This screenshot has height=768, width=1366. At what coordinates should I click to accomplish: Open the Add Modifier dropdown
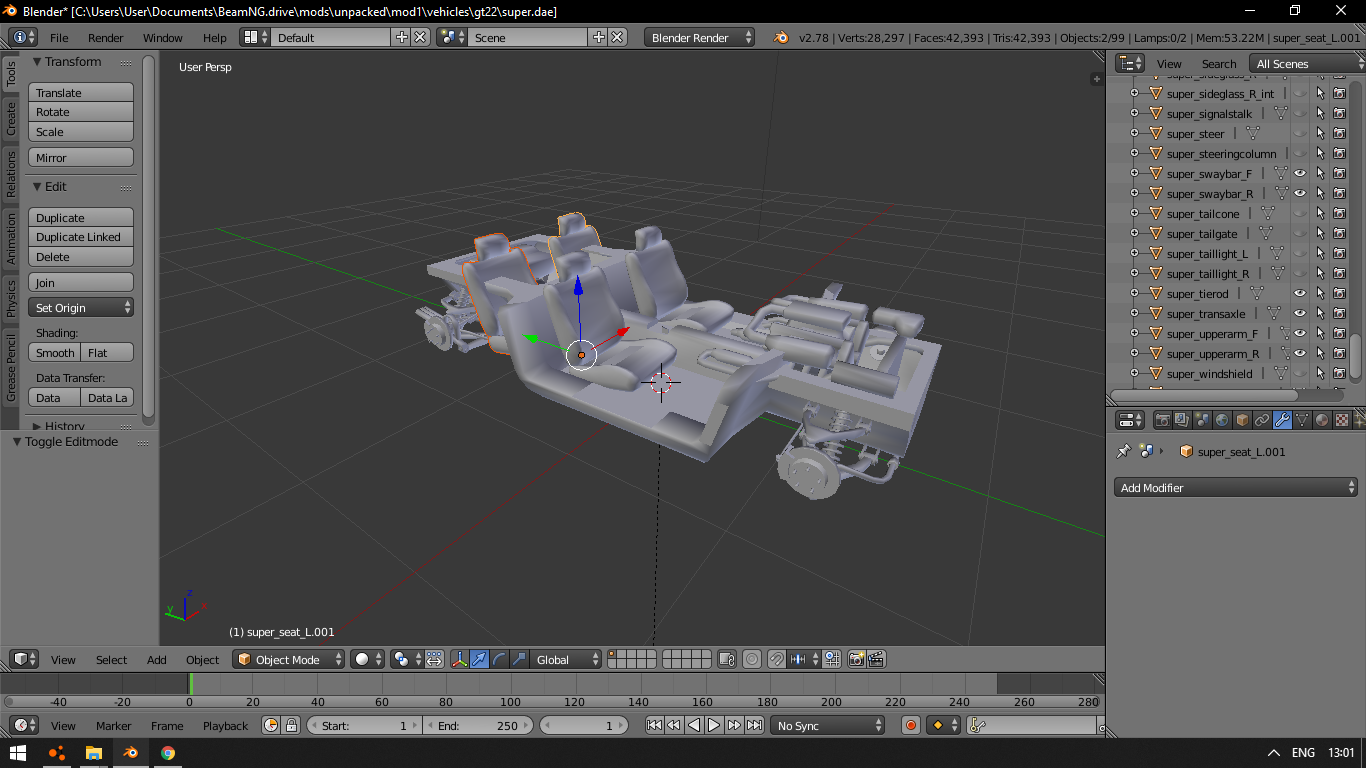(1236, 488)
